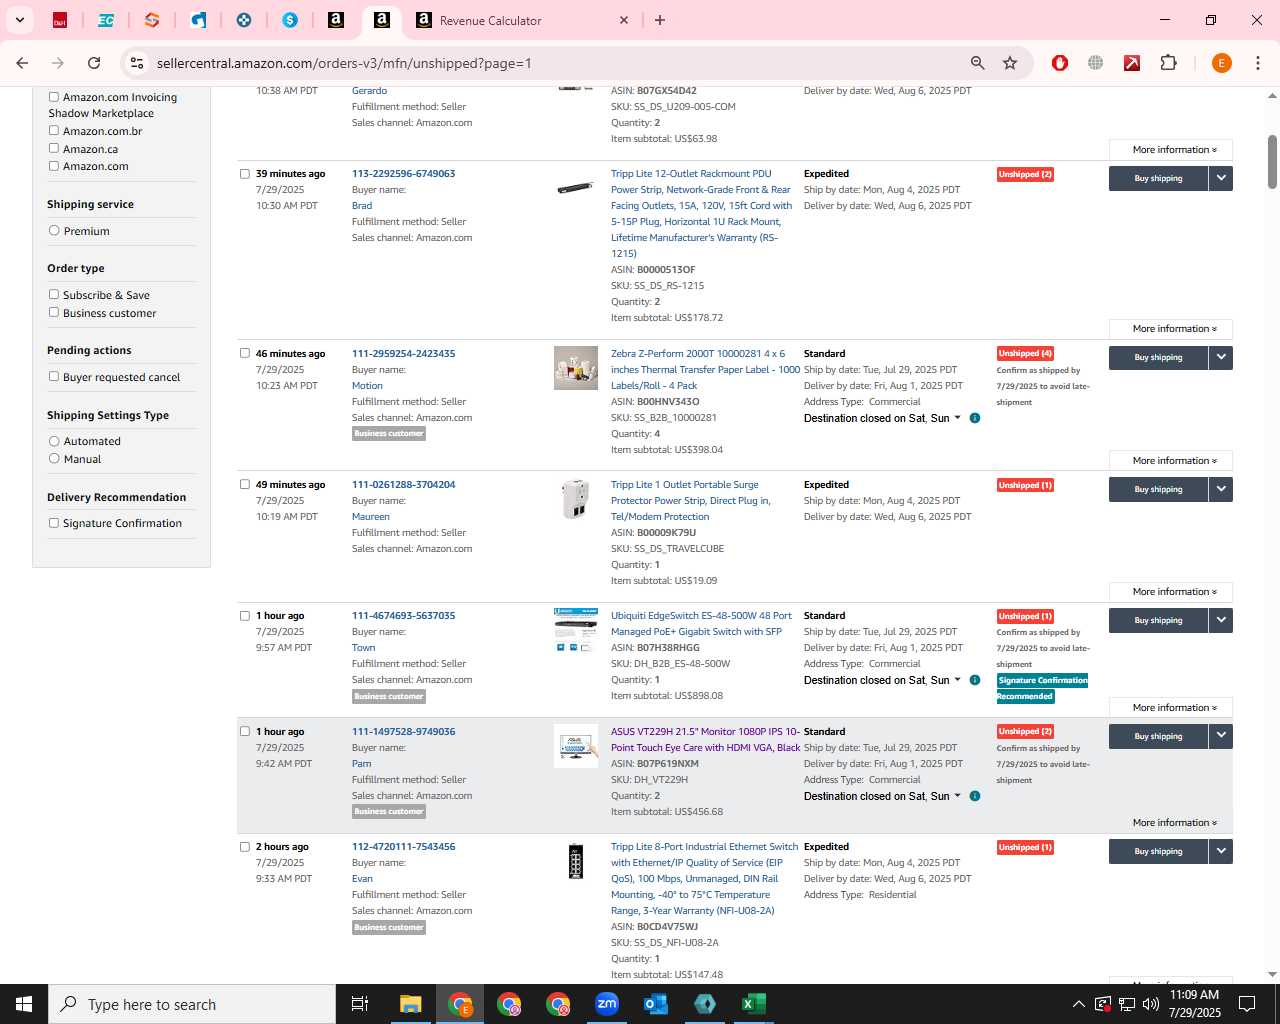Check the Amazon.com Invoicing Shadow Marketplace box
This screenshot has height=1024, width=1280.
coord(54,97)
